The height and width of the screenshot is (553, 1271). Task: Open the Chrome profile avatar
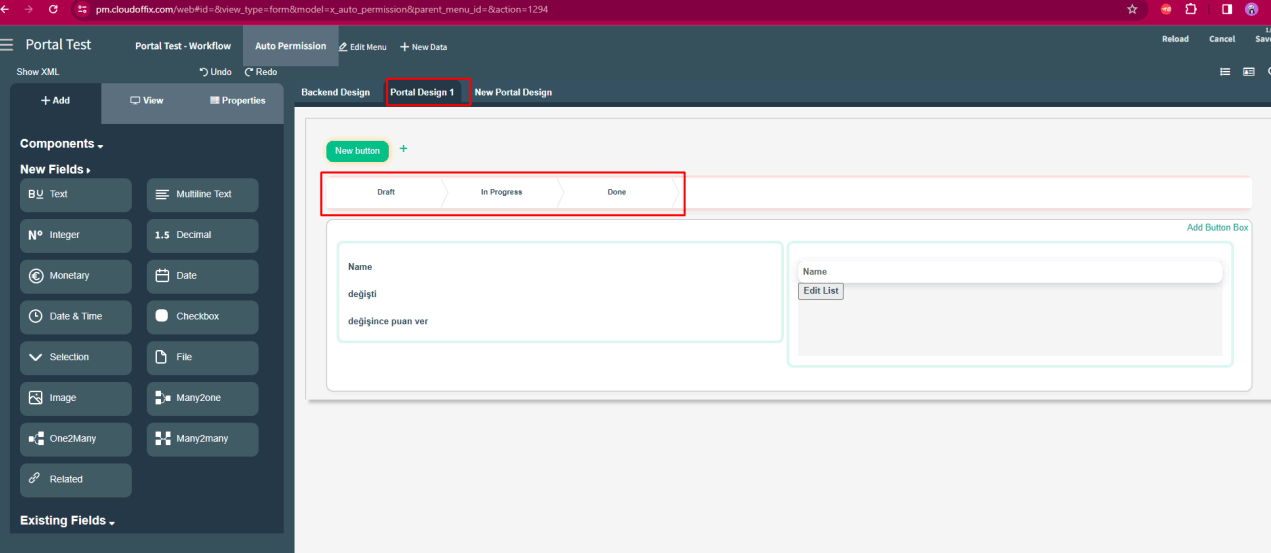point(1252,9)
